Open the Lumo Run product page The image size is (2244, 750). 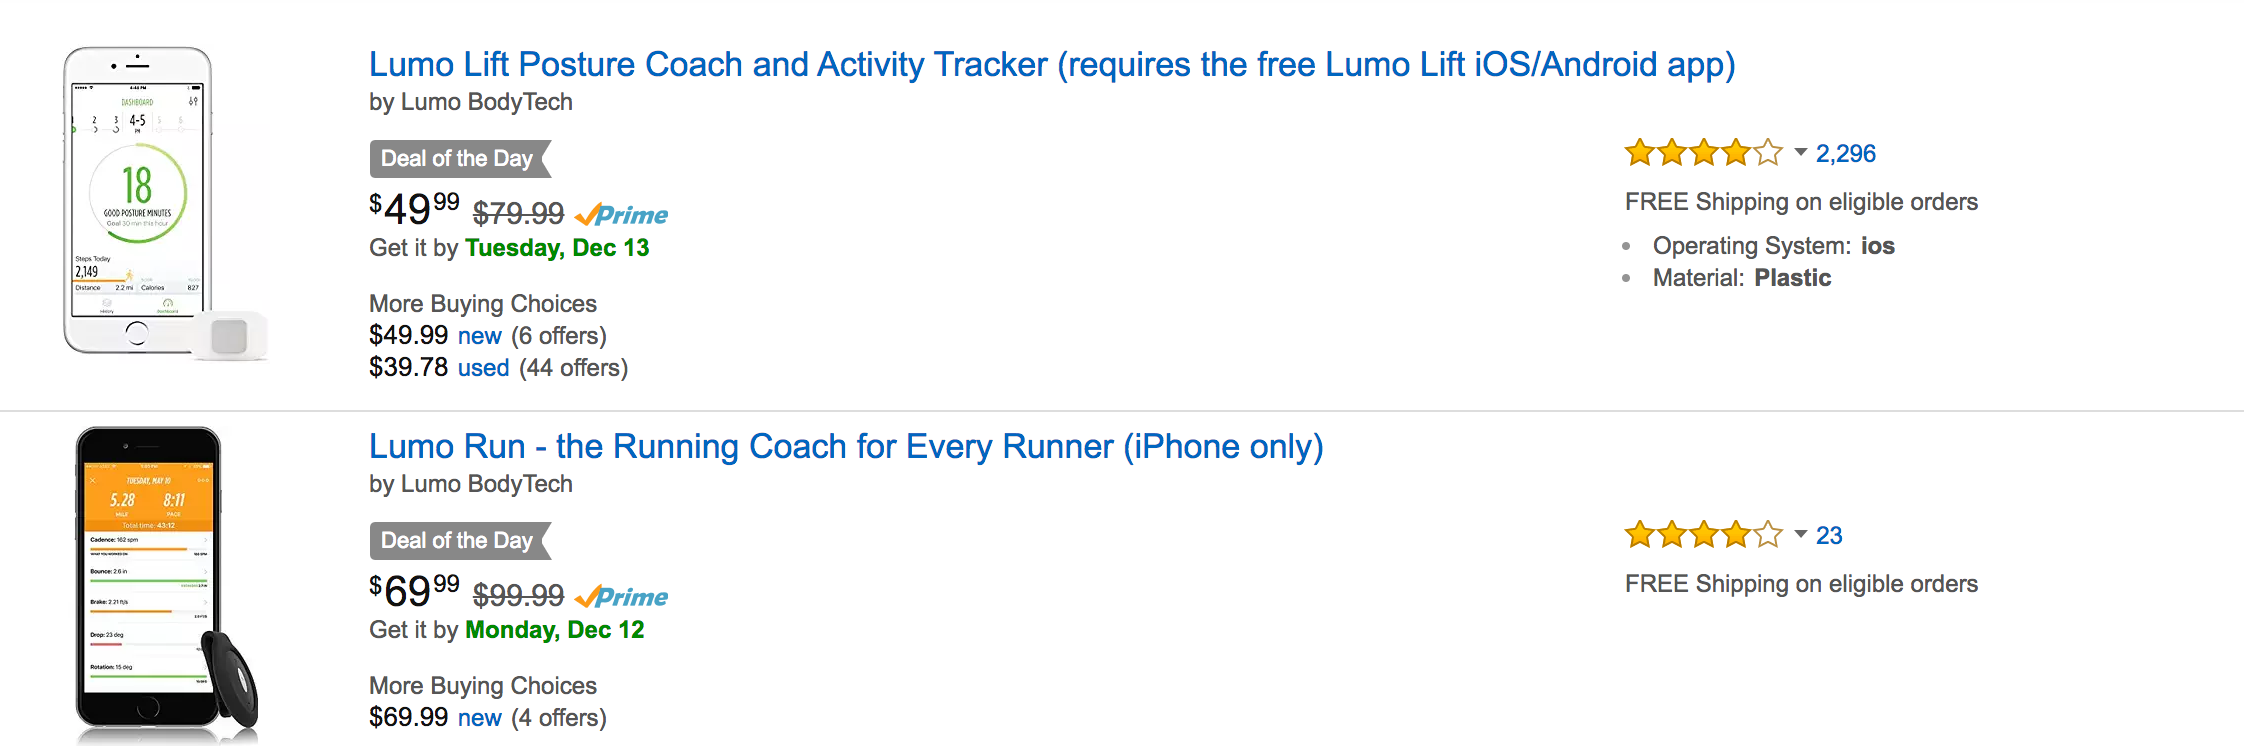pyautogui.click(x=845, y=446)
